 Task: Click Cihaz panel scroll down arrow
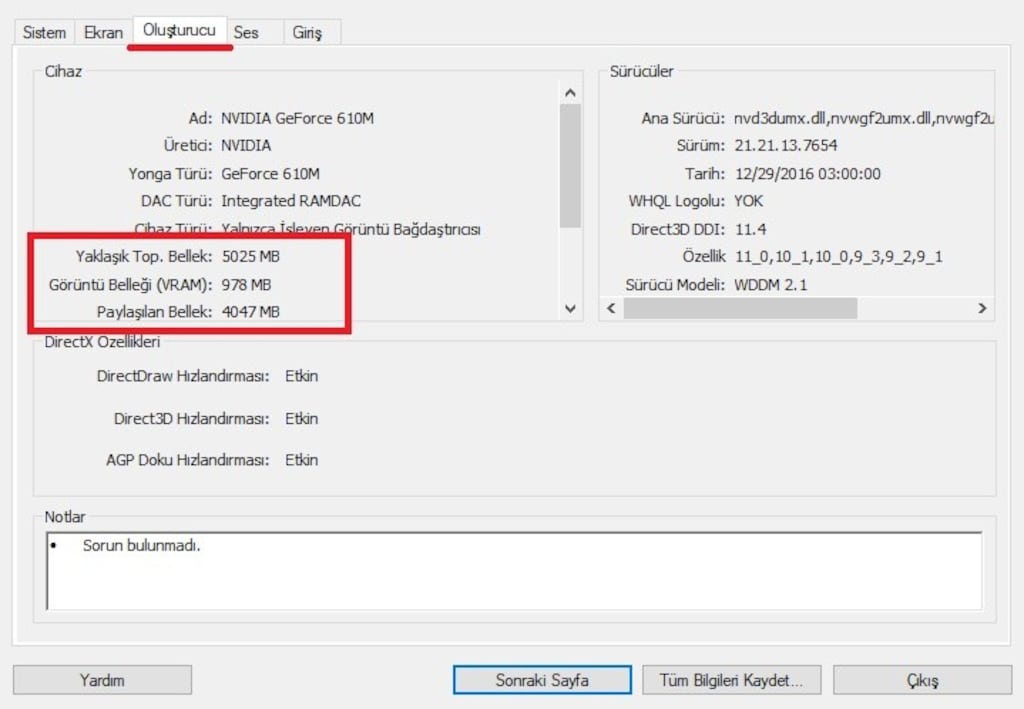pyautogui.click(x=570, y=309)
